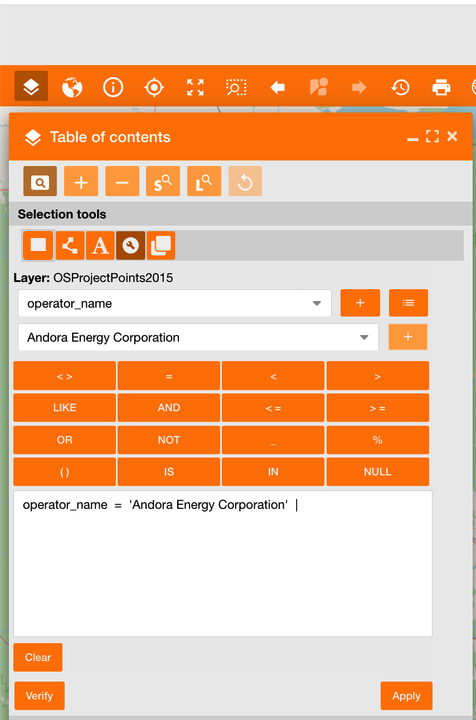Choose the text attribute selection tool
Viewport: 476px width, 720px height.
pos(100,245)
